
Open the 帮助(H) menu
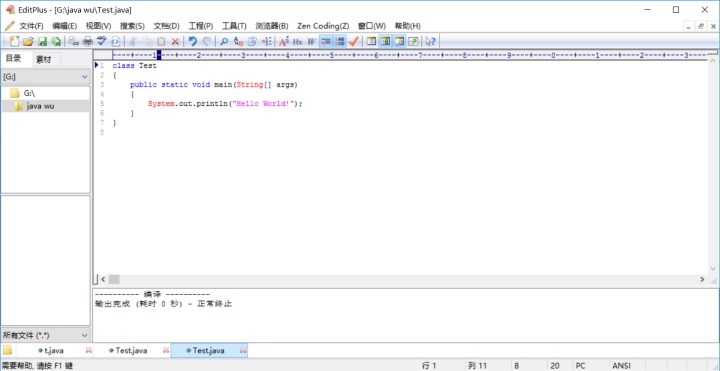(x=408, y=26)
